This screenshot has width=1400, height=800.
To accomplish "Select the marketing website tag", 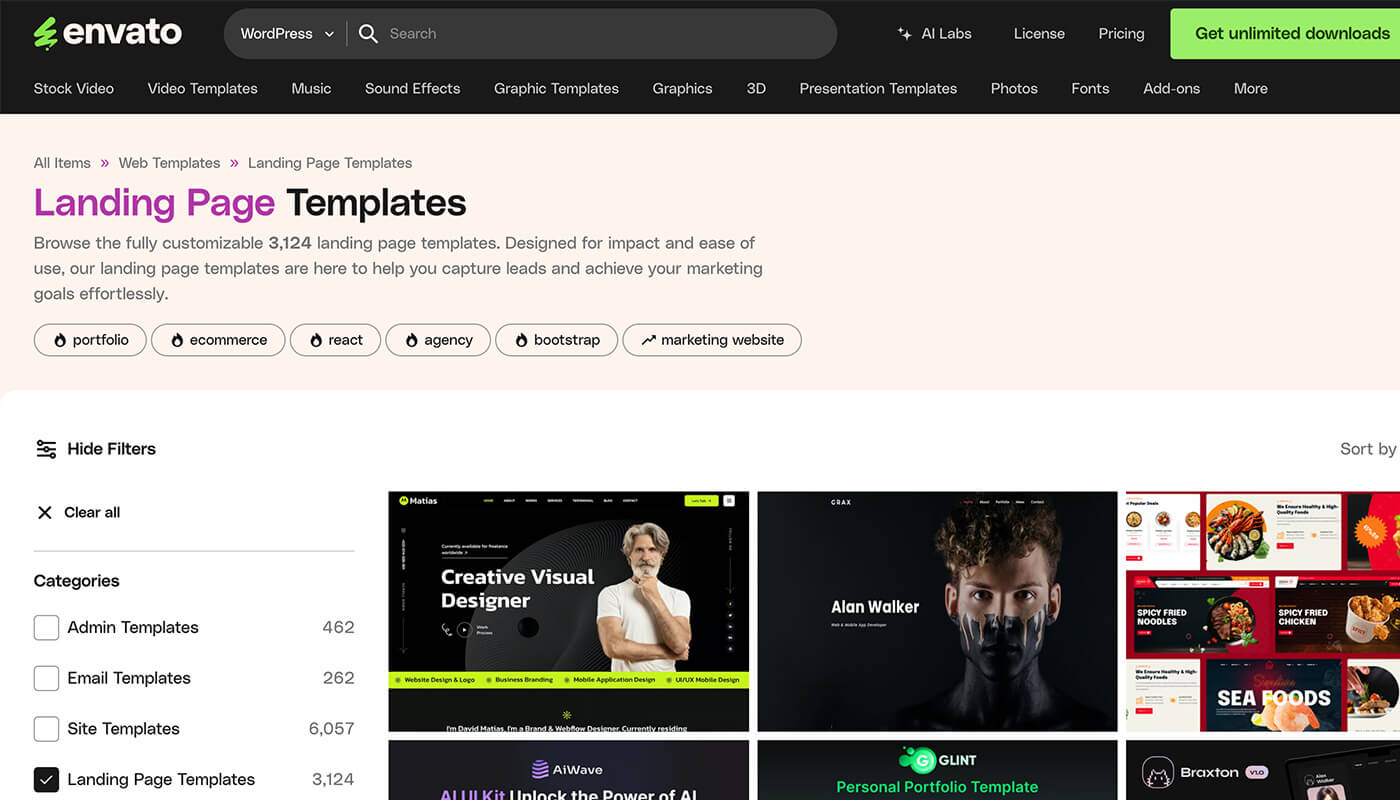I will pyautogui.click(x=712, y=340).
